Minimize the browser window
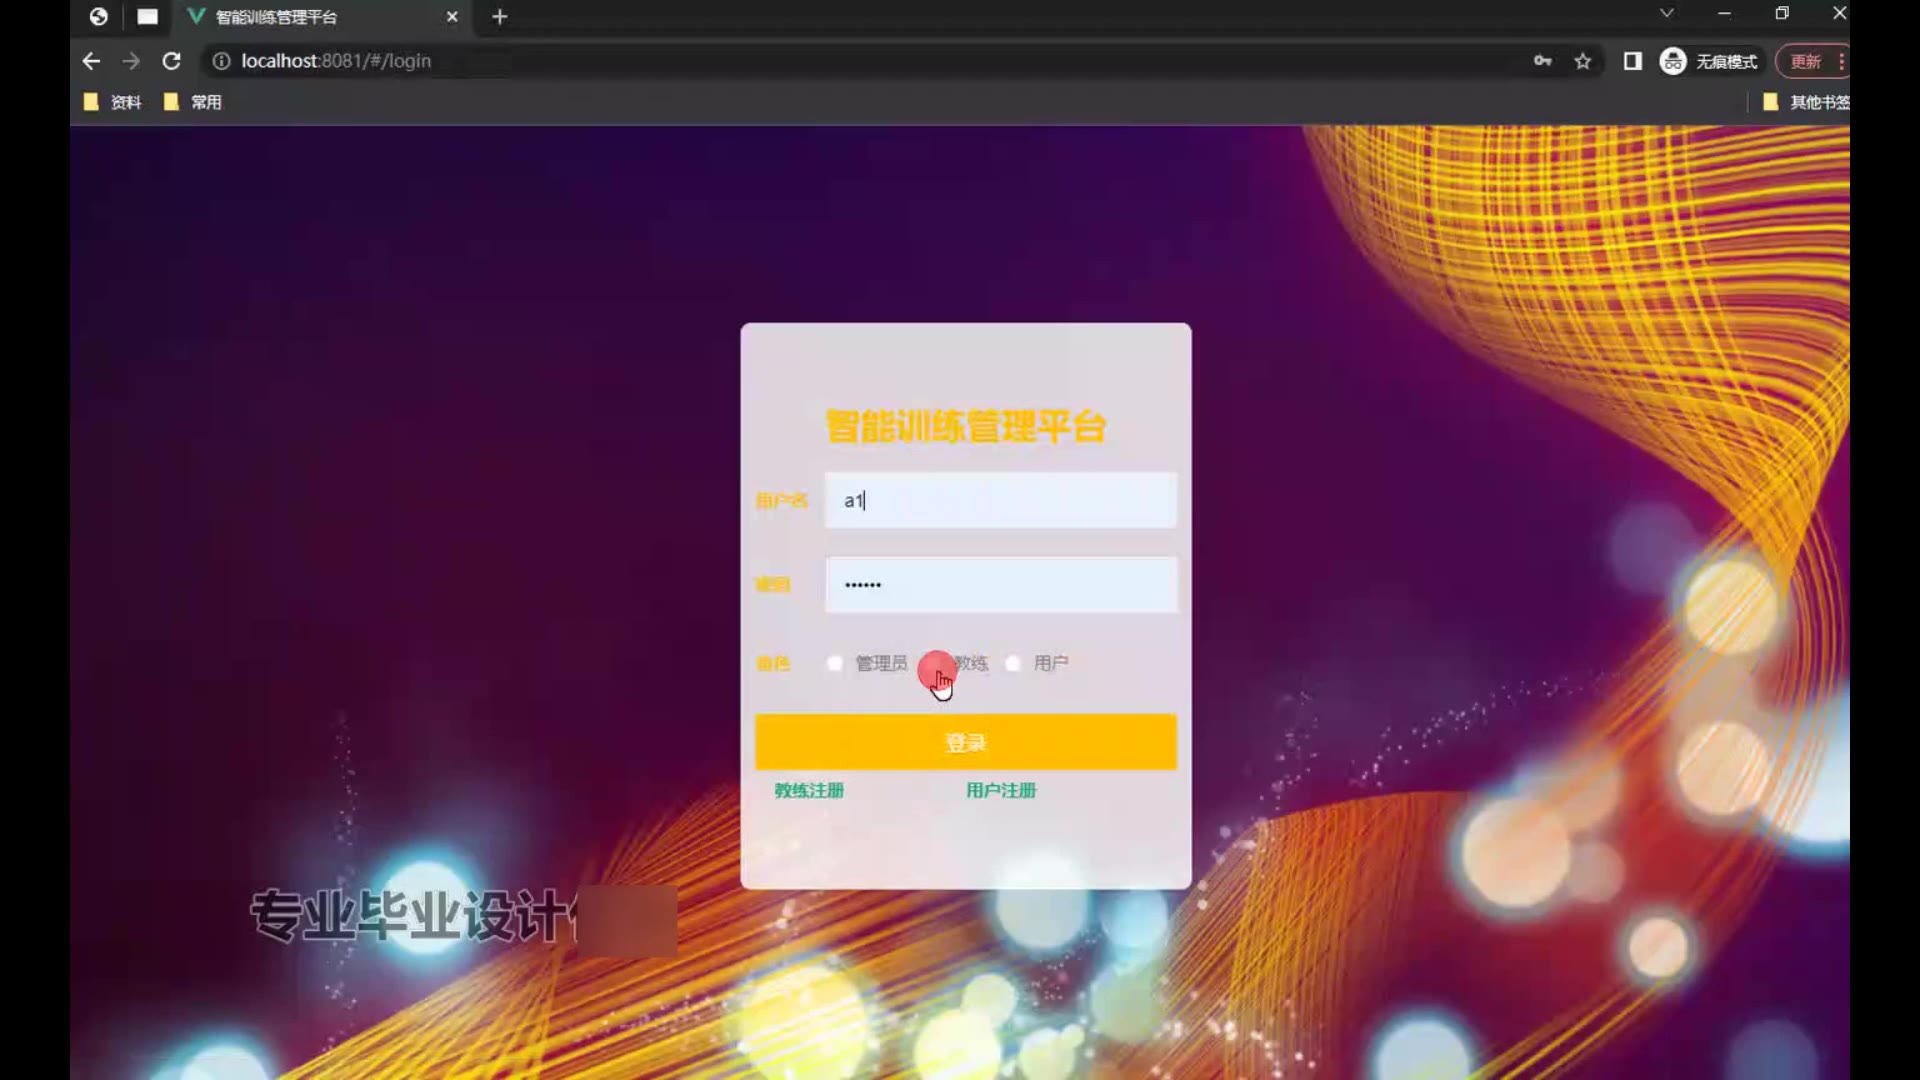 click(x=1724, y=13)
